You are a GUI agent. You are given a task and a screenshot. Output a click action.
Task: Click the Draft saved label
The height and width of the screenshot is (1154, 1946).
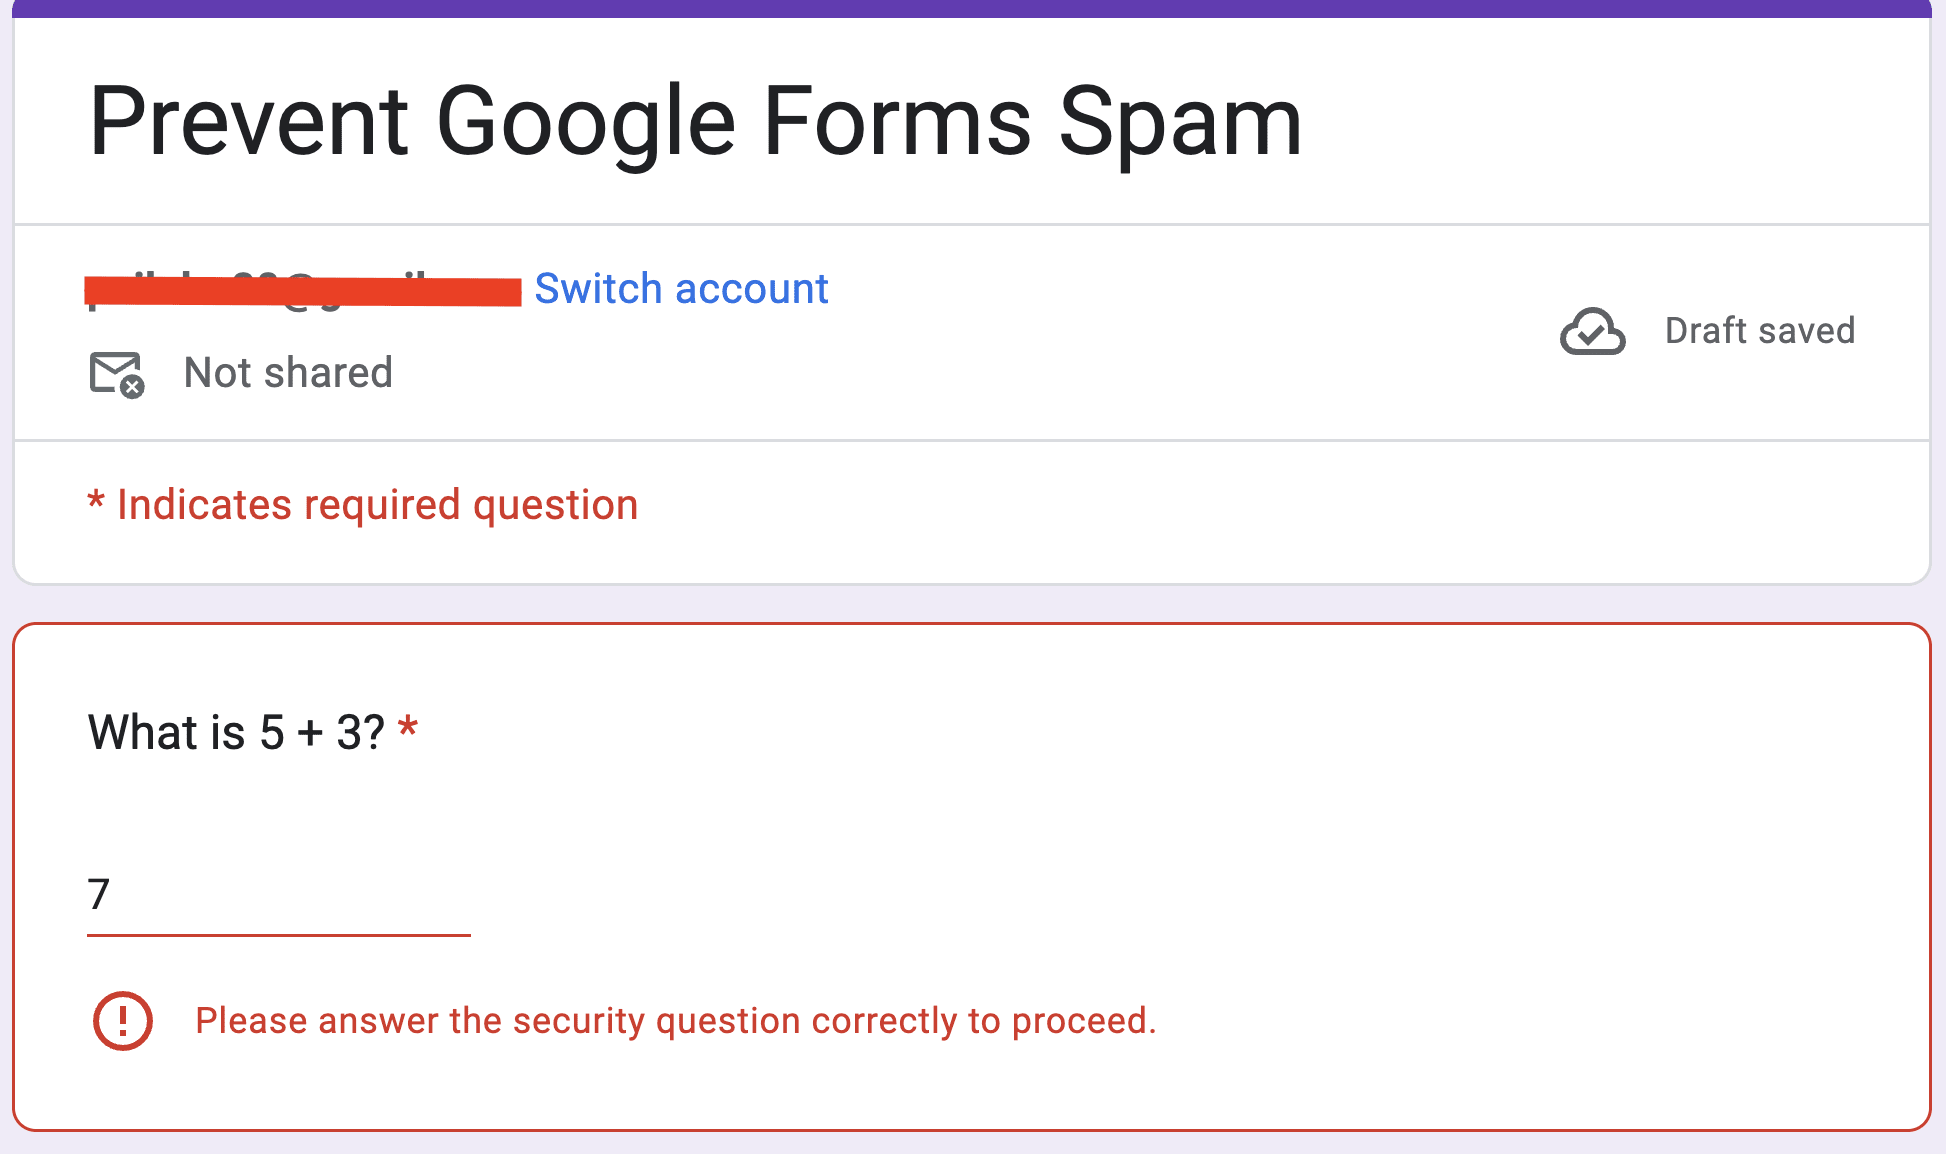click(1760, 331)
